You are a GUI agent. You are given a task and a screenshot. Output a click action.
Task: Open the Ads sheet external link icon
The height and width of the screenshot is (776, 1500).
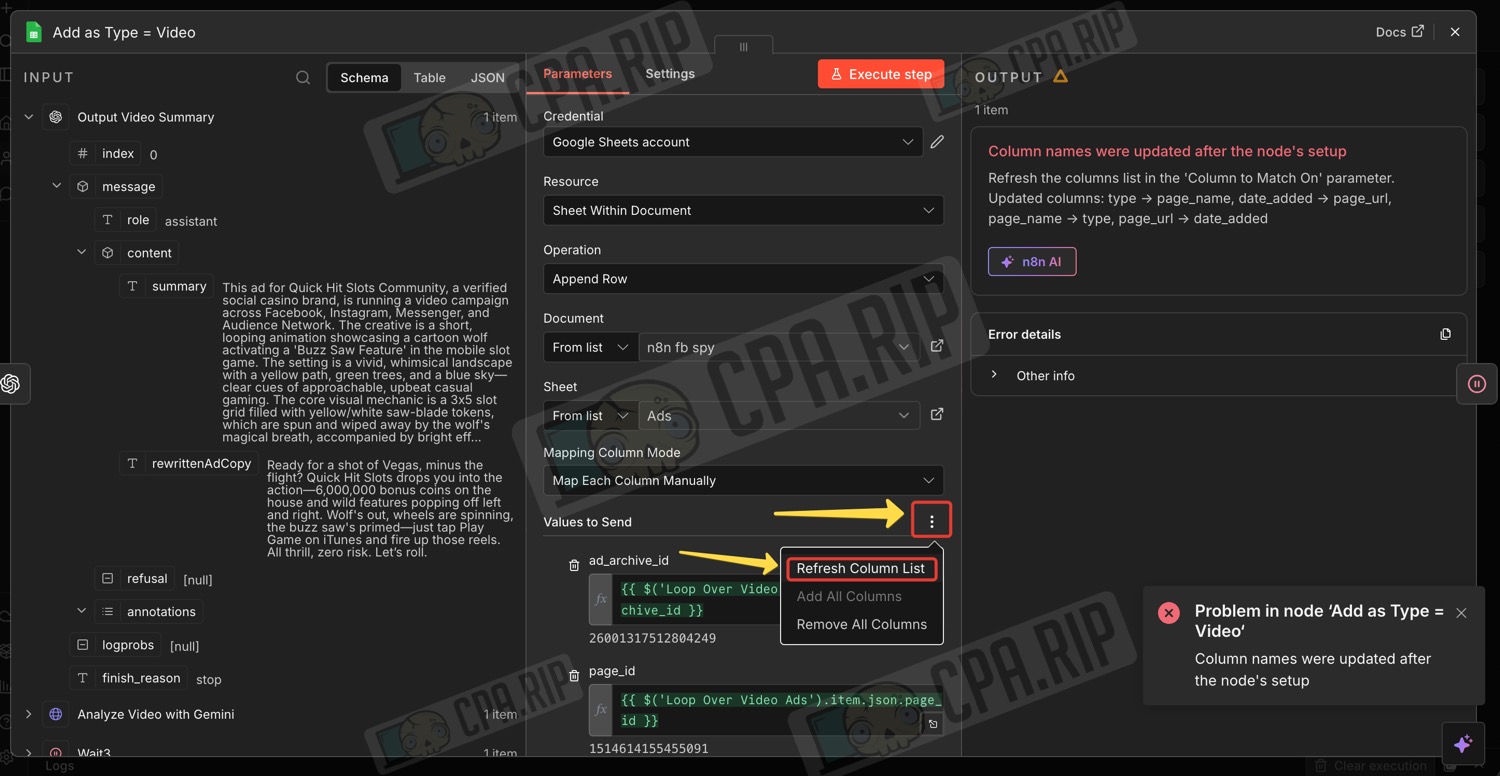click(937, 415)
